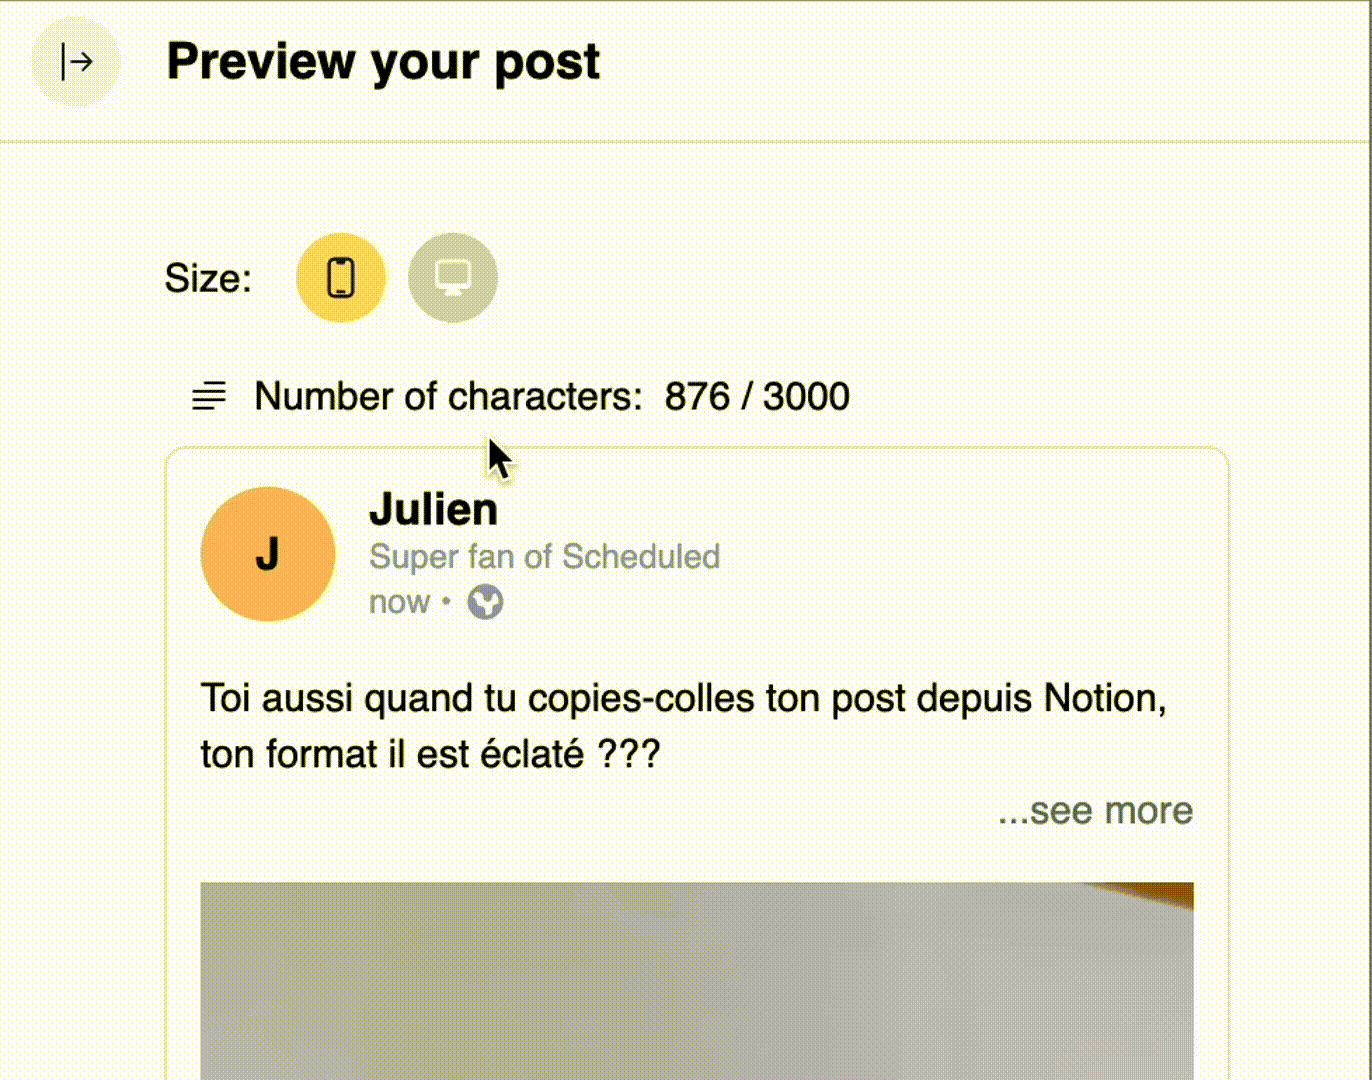This screenshot has width=1372, height=1080.
Task: Click the orange J avatar
Action: pyautogui.click(x=268, y=554)
